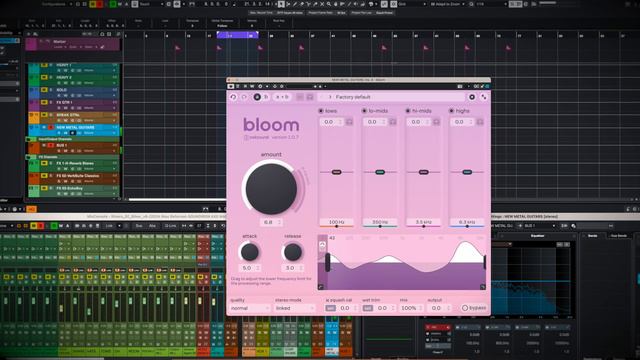
Task: Click the 350 Hz crossover frequency field
Action: [380, 222]
